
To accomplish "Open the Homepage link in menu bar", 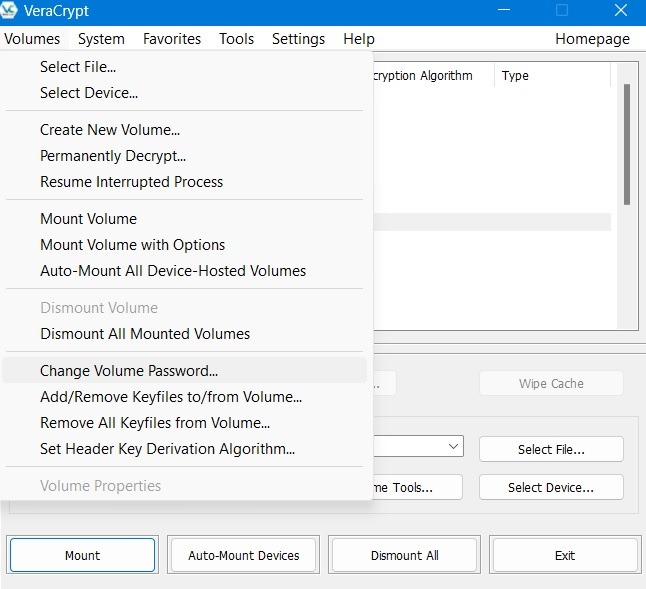I will [592, 39].
